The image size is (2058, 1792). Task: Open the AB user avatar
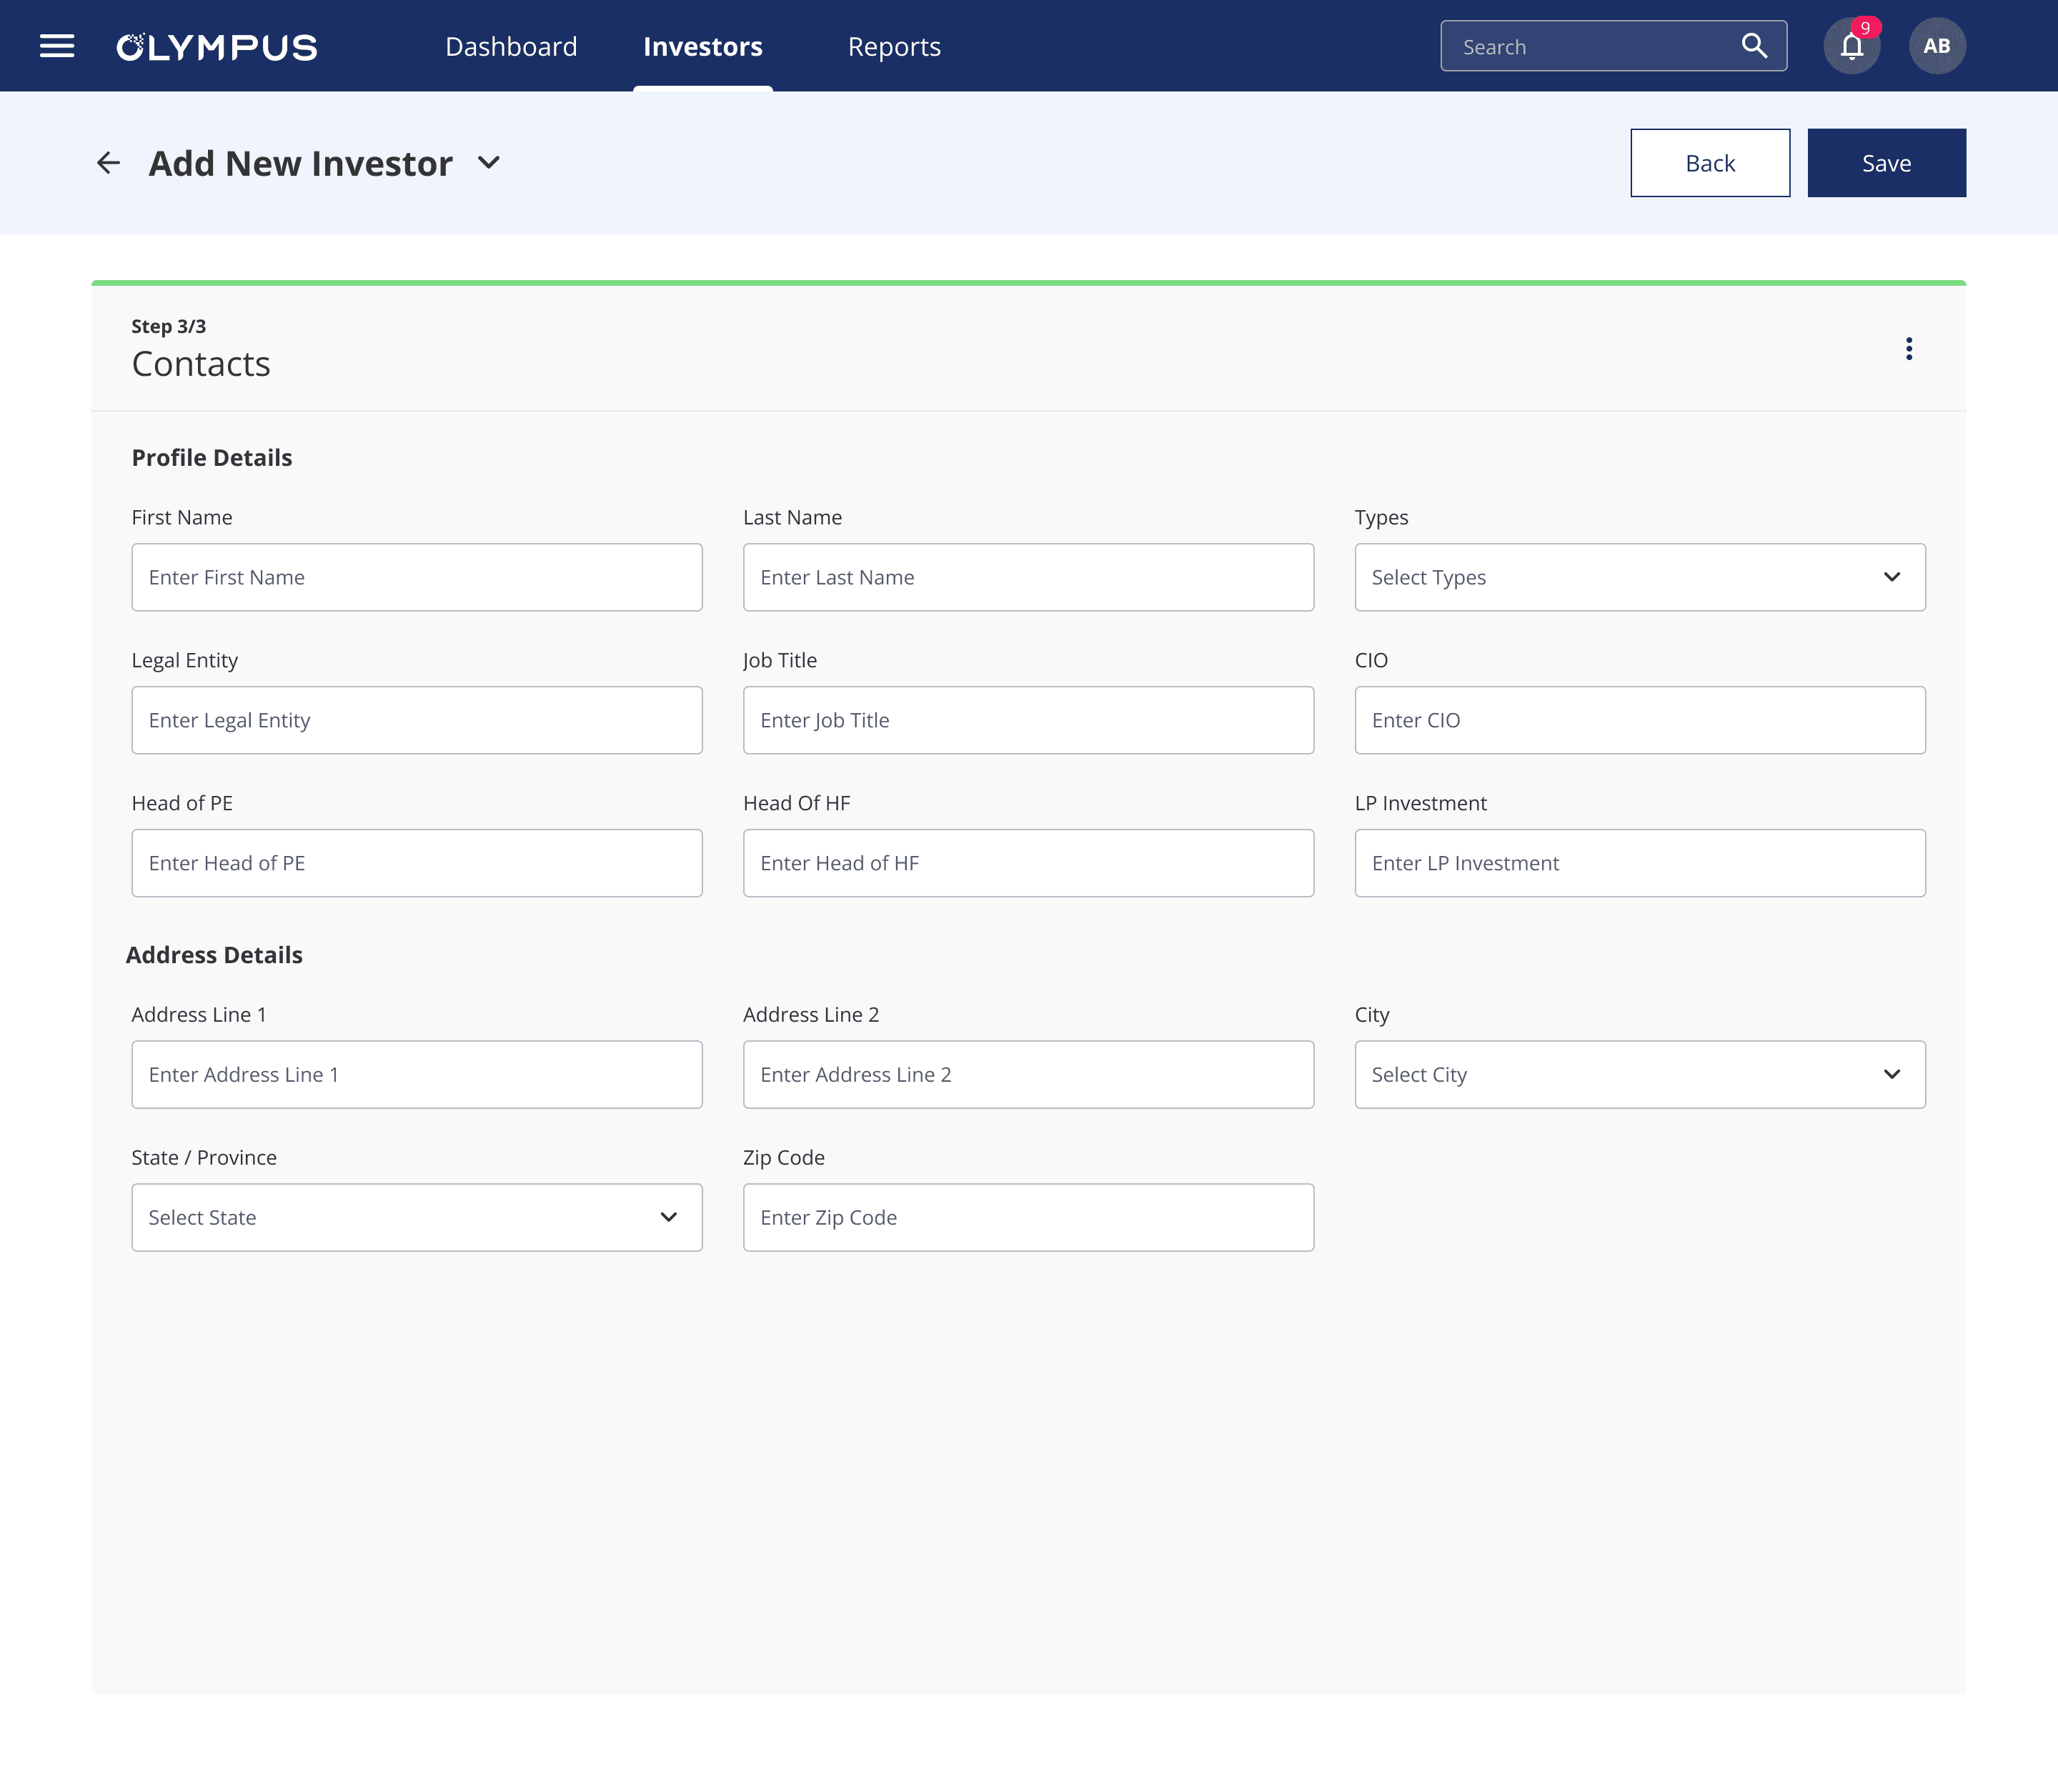pos(1936,46)
